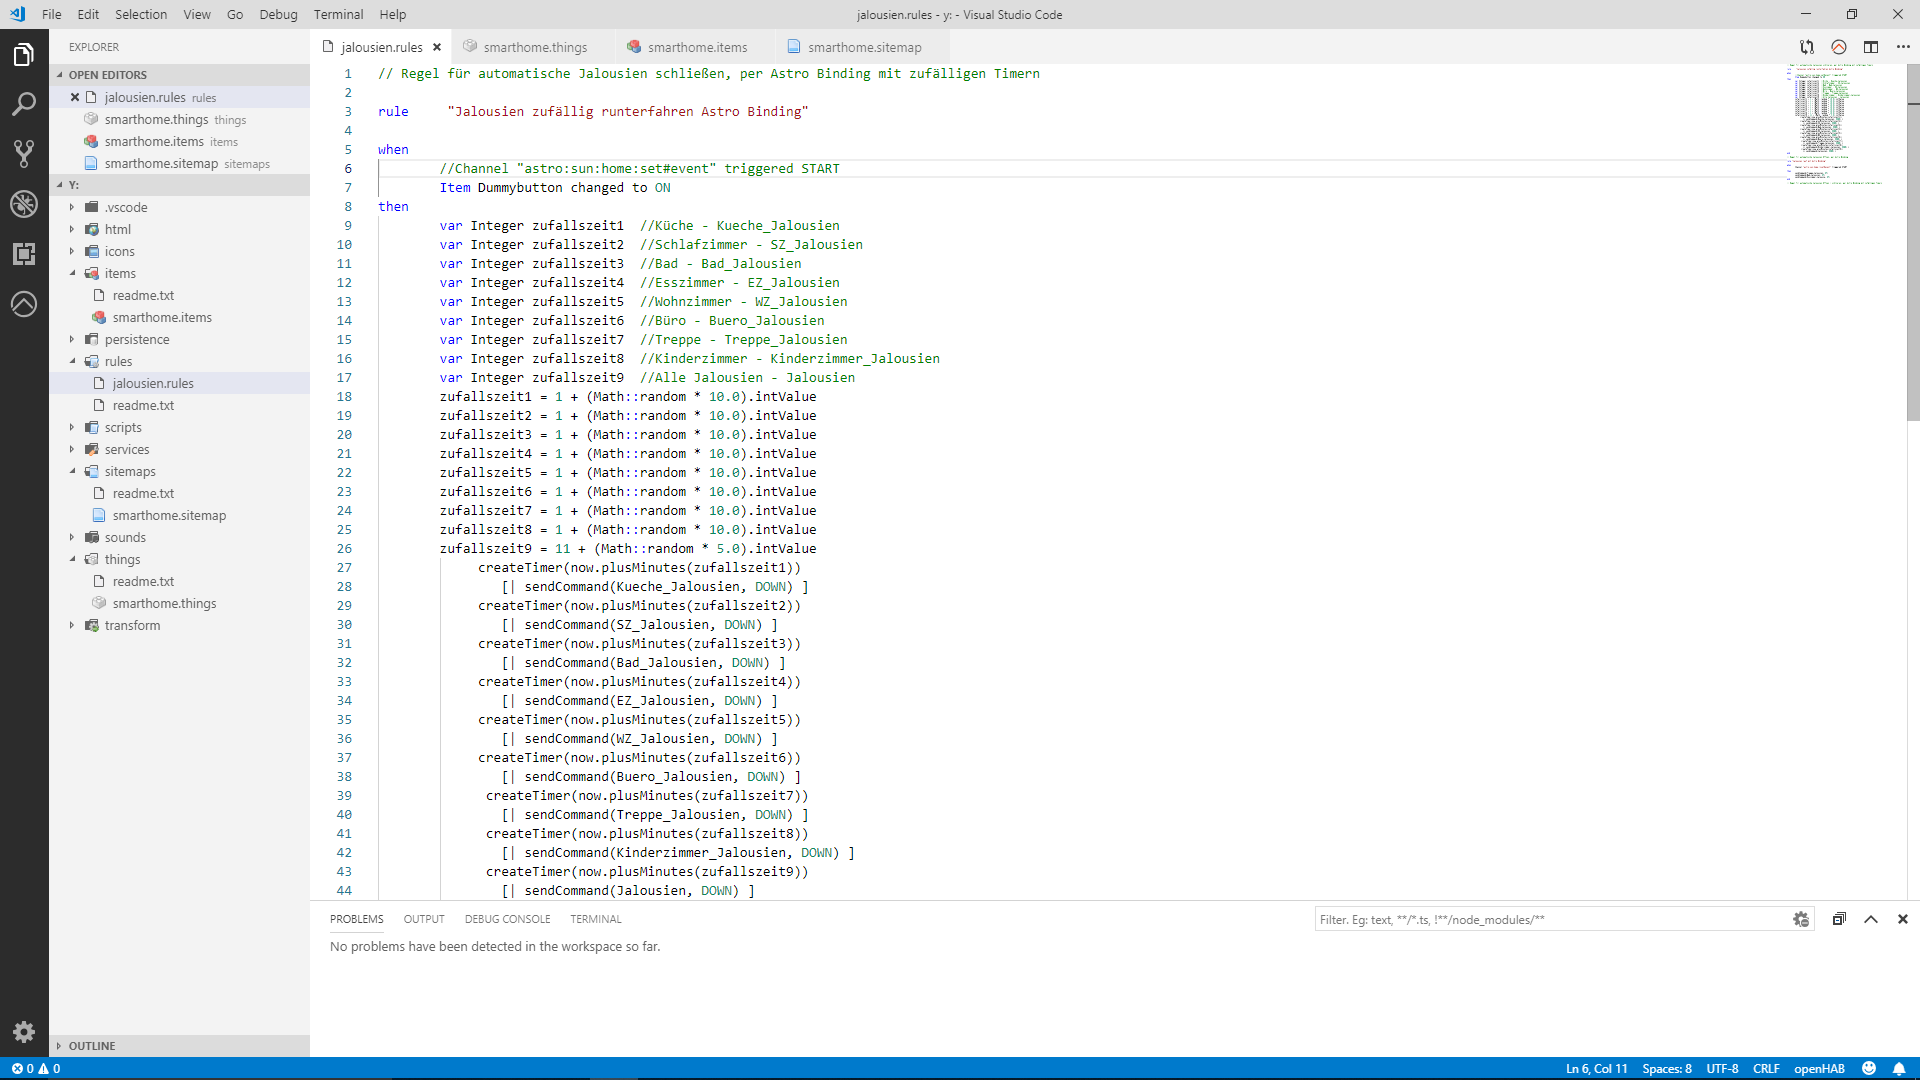Click the Open Changes icon in editor toolbar
The width and height of the screenshot is (1920, 1080).
click(x=1807, y=47)
